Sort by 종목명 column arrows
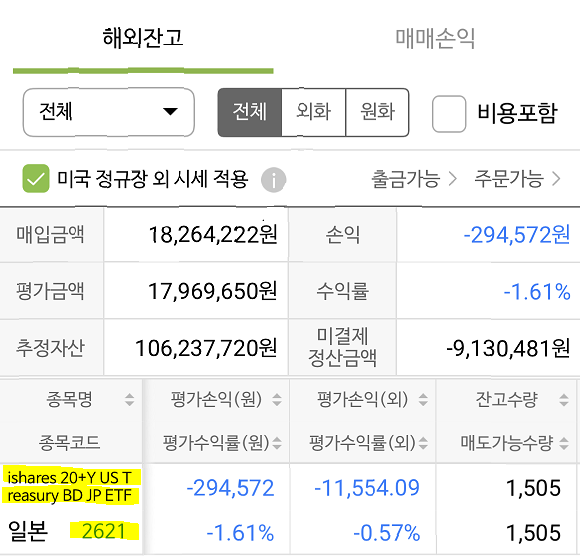The height and width of the screenshot is (556, 580). coord(129,400)
